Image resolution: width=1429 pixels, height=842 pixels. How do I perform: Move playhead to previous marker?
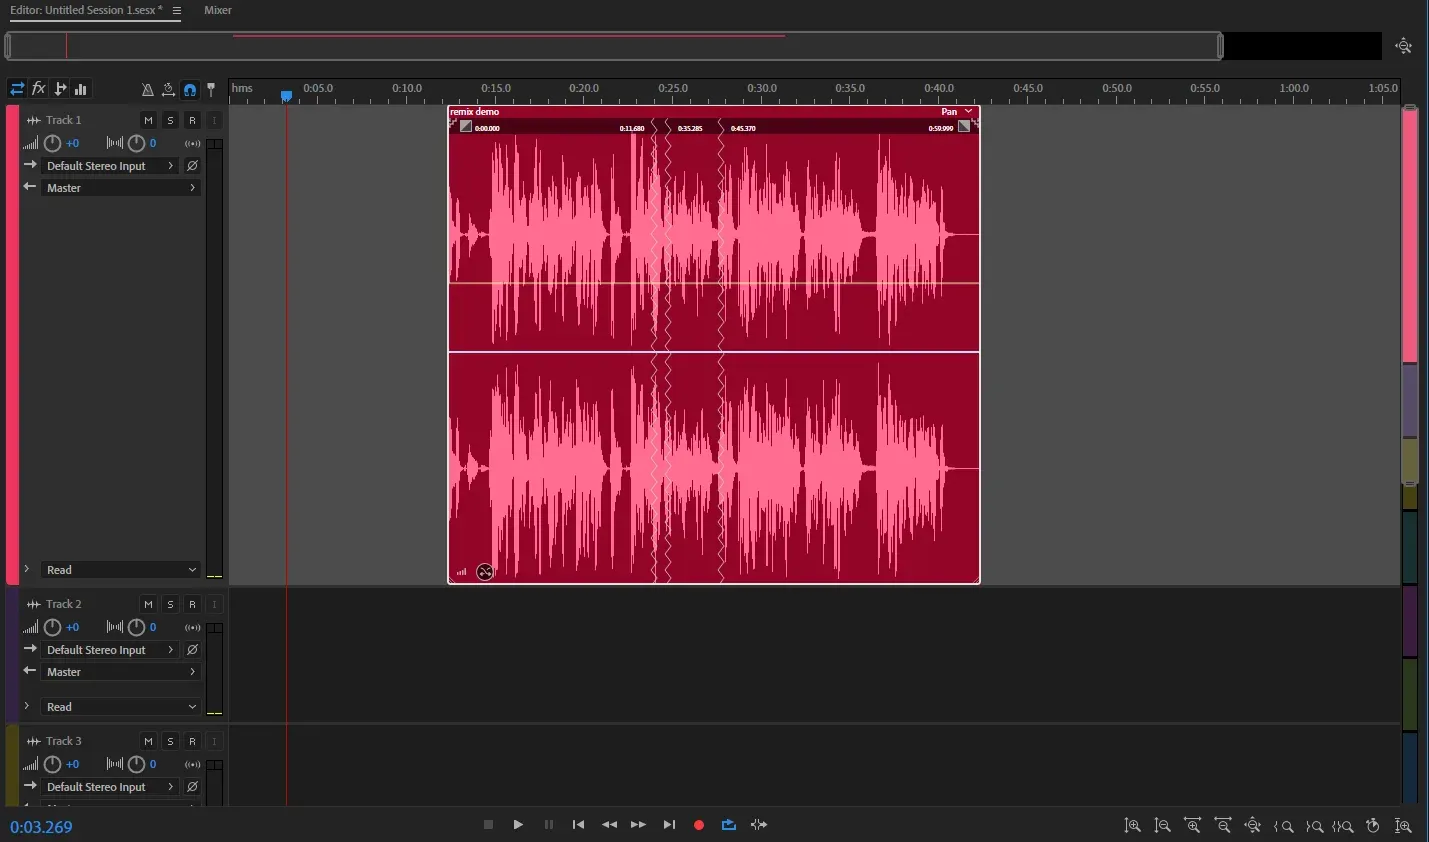[x=578, y=825]
